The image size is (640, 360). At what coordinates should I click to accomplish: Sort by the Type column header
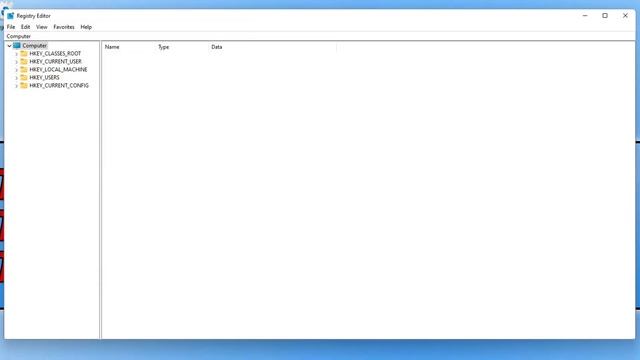pyautogui.click(x=181, y=47)
